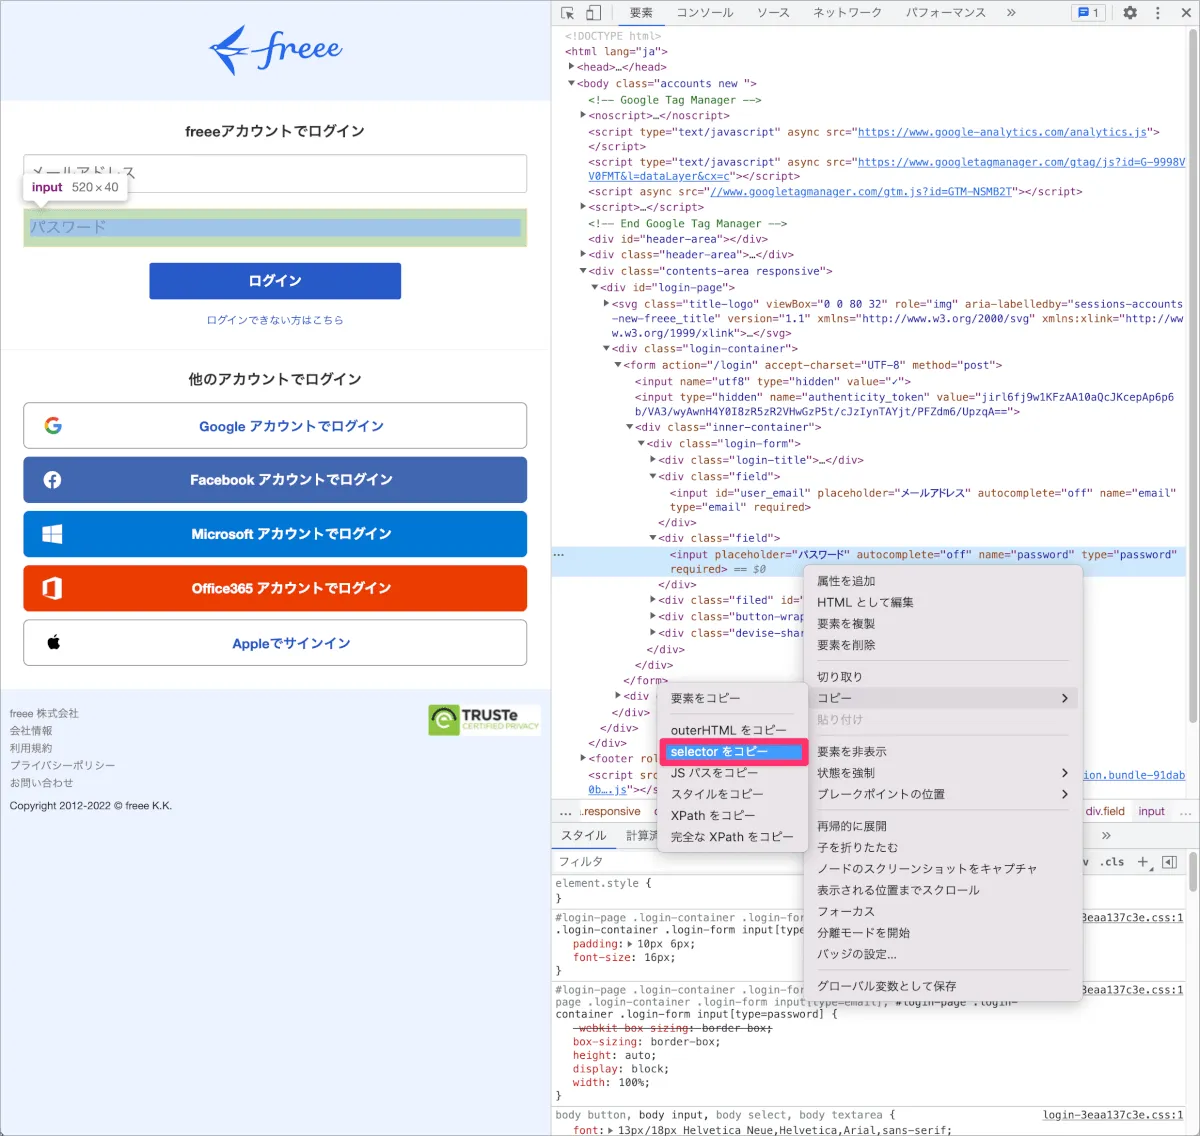1200x1136 pixels.
Task: Toggle the .cls element classes panel
Action: 1112,861
